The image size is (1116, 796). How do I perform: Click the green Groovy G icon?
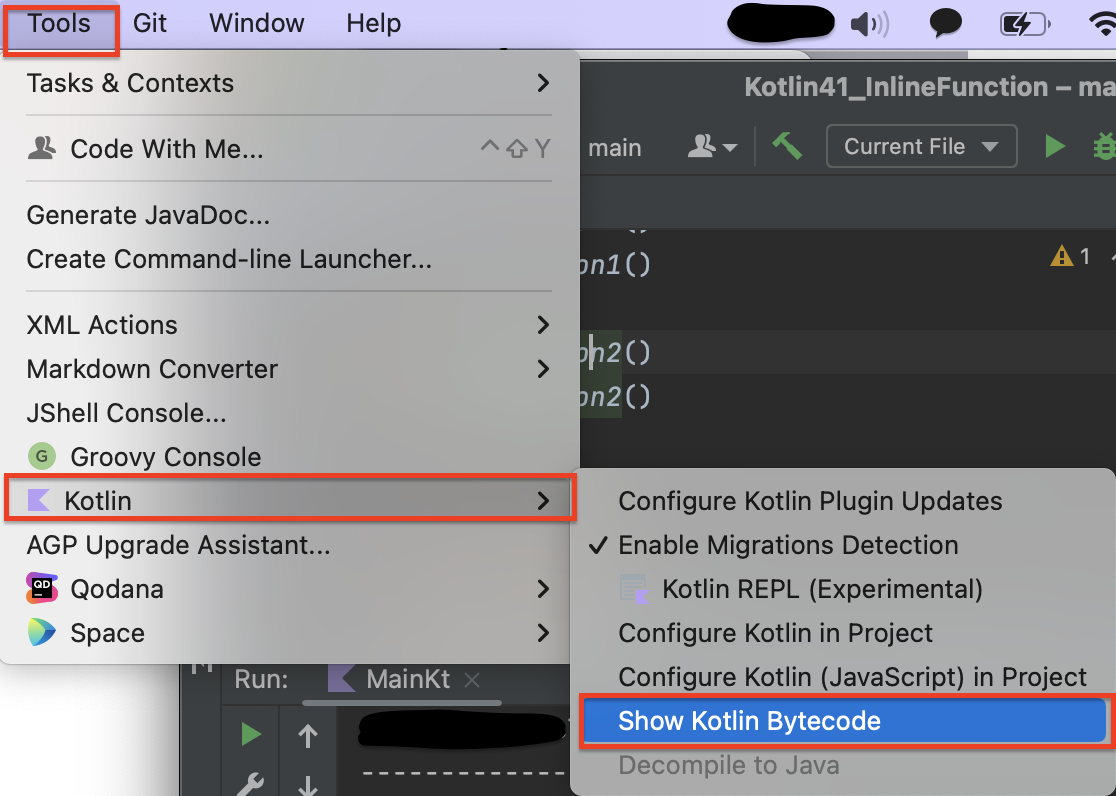41,456
